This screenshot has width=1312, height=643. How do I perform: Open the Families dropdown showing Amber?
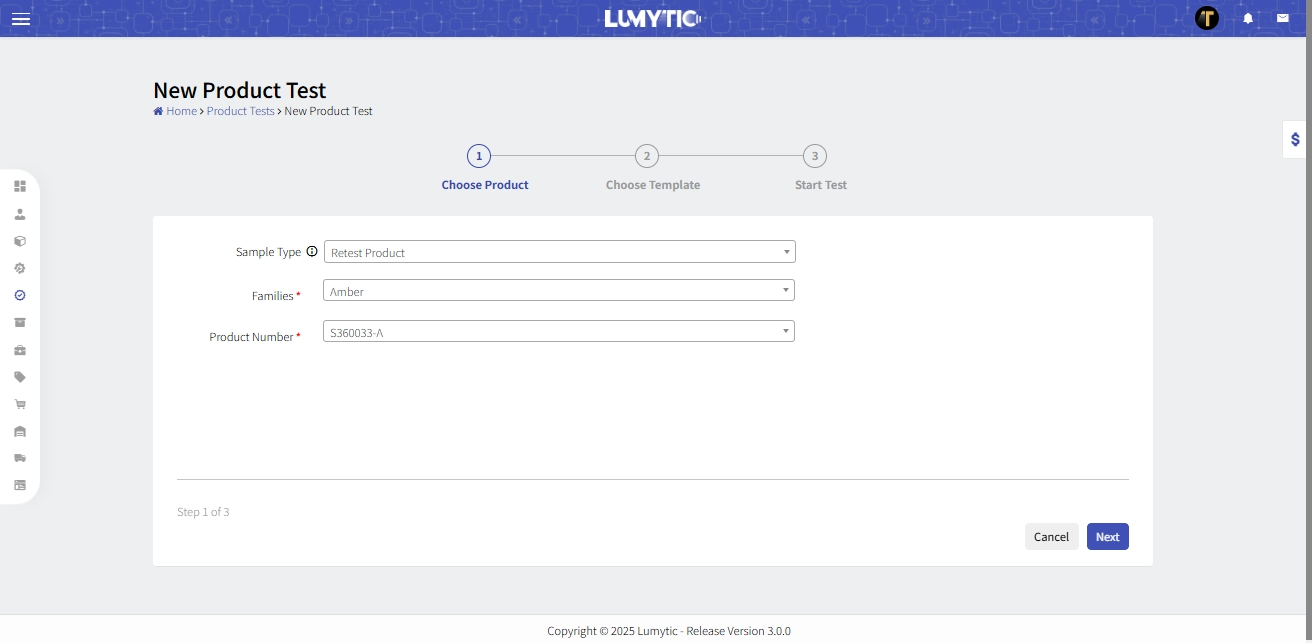(x=559, y=291)
